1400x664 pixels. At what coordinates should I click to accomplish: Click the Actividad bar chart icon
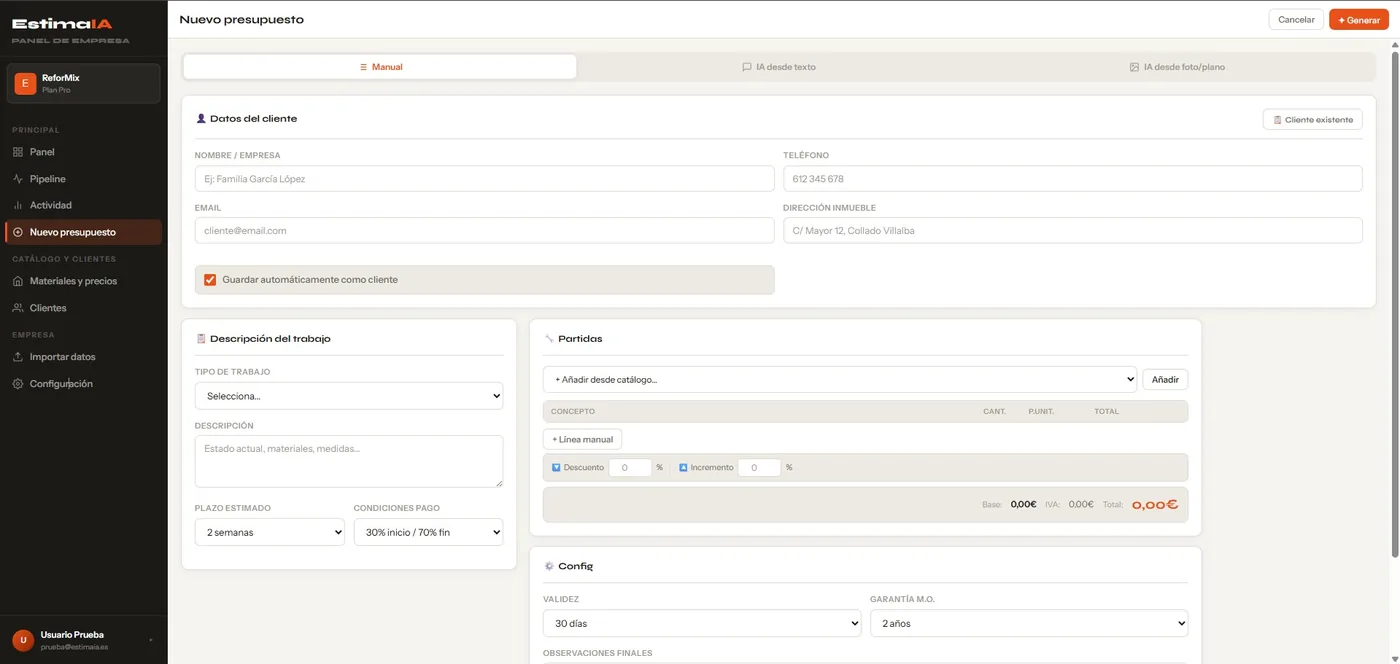pos(18,205)
